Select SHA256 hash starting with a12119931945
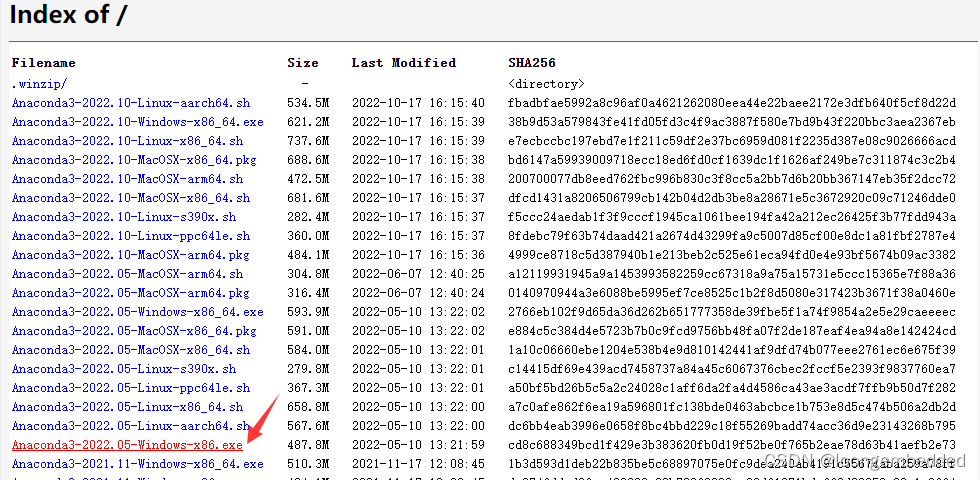This screenshot has width=980, height=480. [732, 274]
